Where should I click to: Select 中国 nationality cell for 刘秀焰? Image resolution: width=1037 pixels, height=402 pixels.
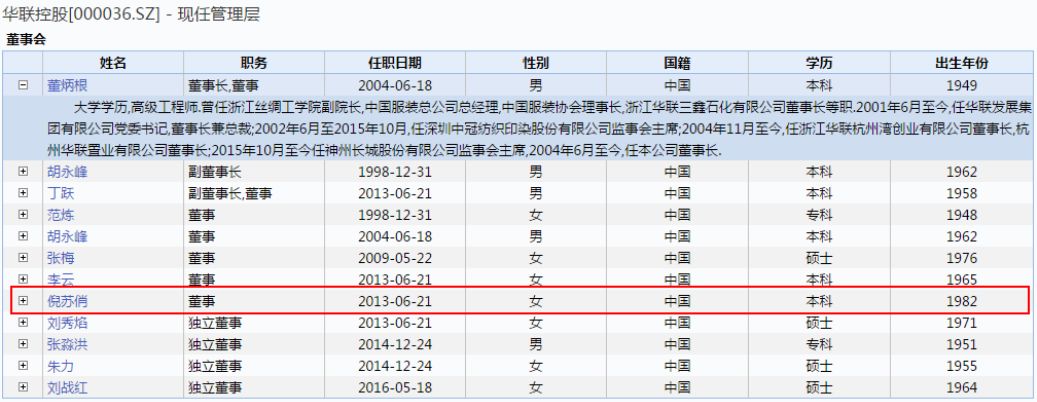click(x=677, y=323)
